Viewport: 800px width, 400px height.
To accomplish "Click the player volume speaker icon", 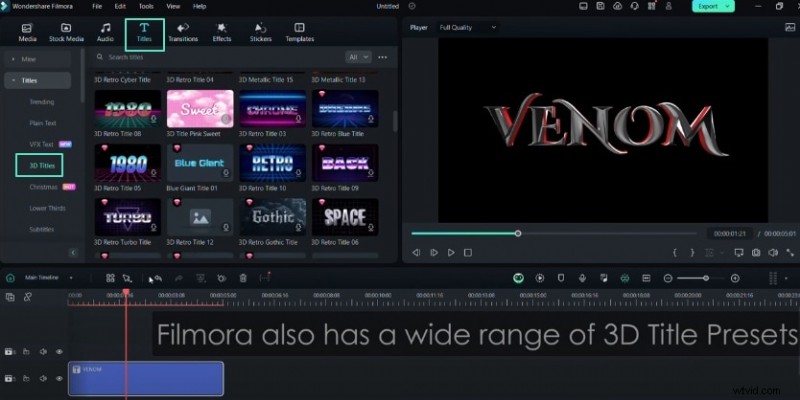I will (775, 253).
